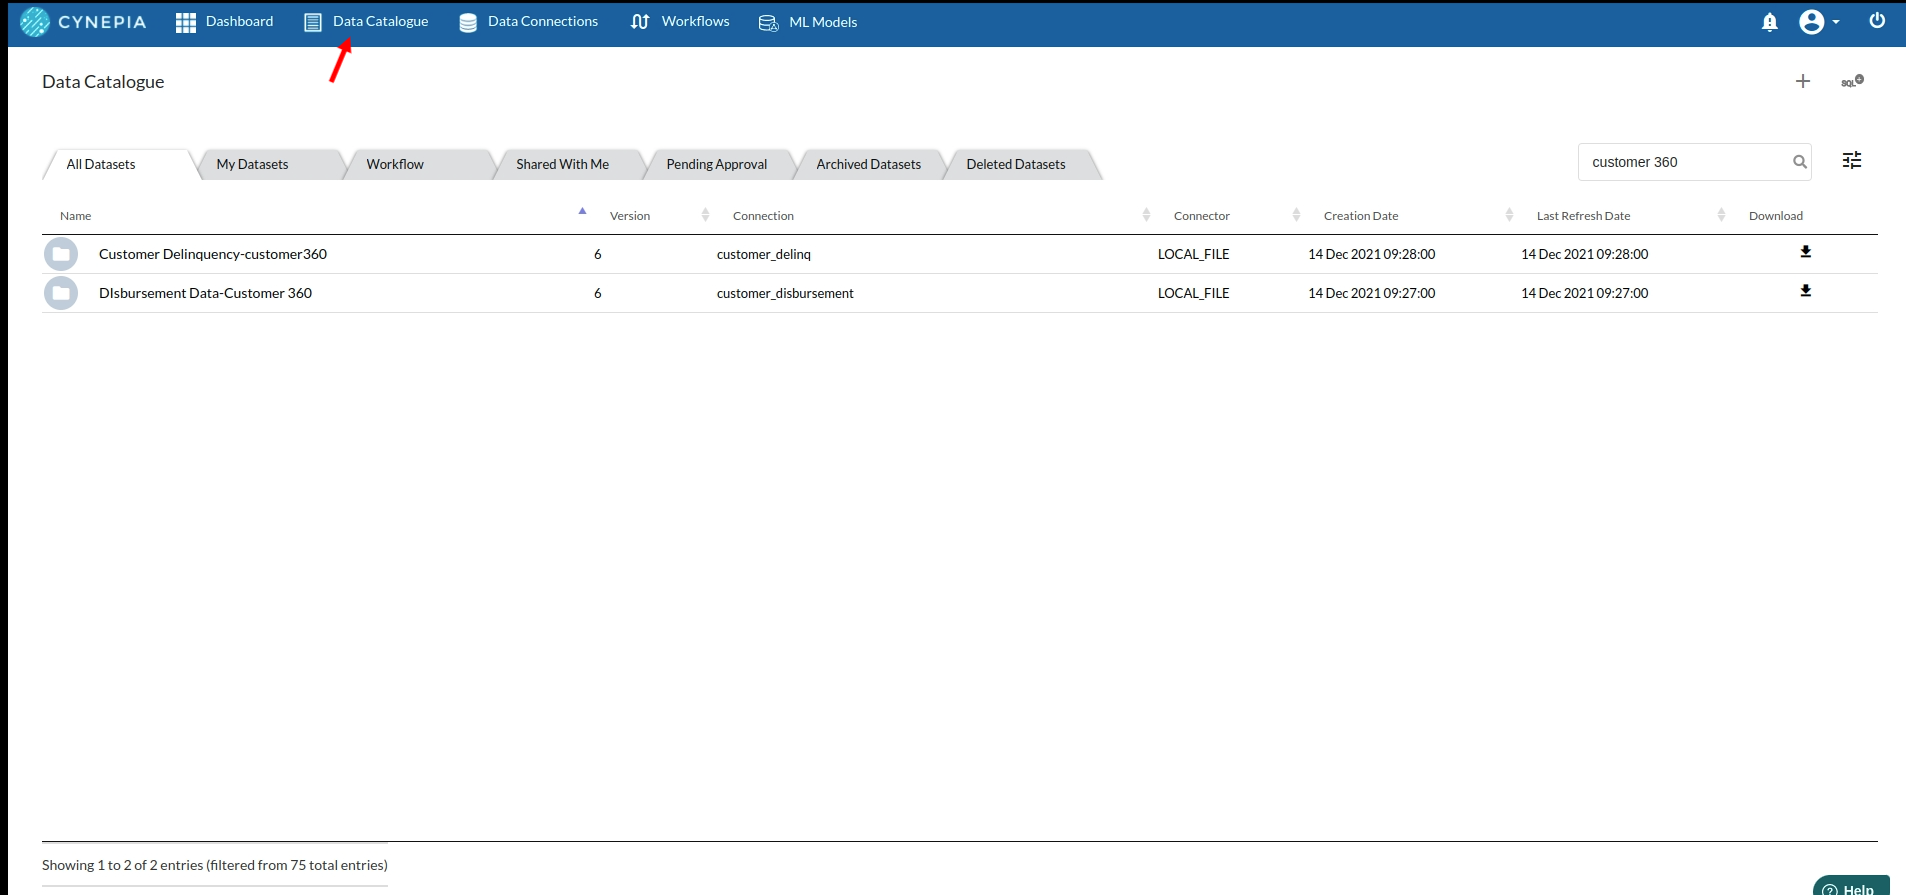This screenshot has width=1906, height=895.
Task: Open the Pending Approval tab
Action: point(720,164)
